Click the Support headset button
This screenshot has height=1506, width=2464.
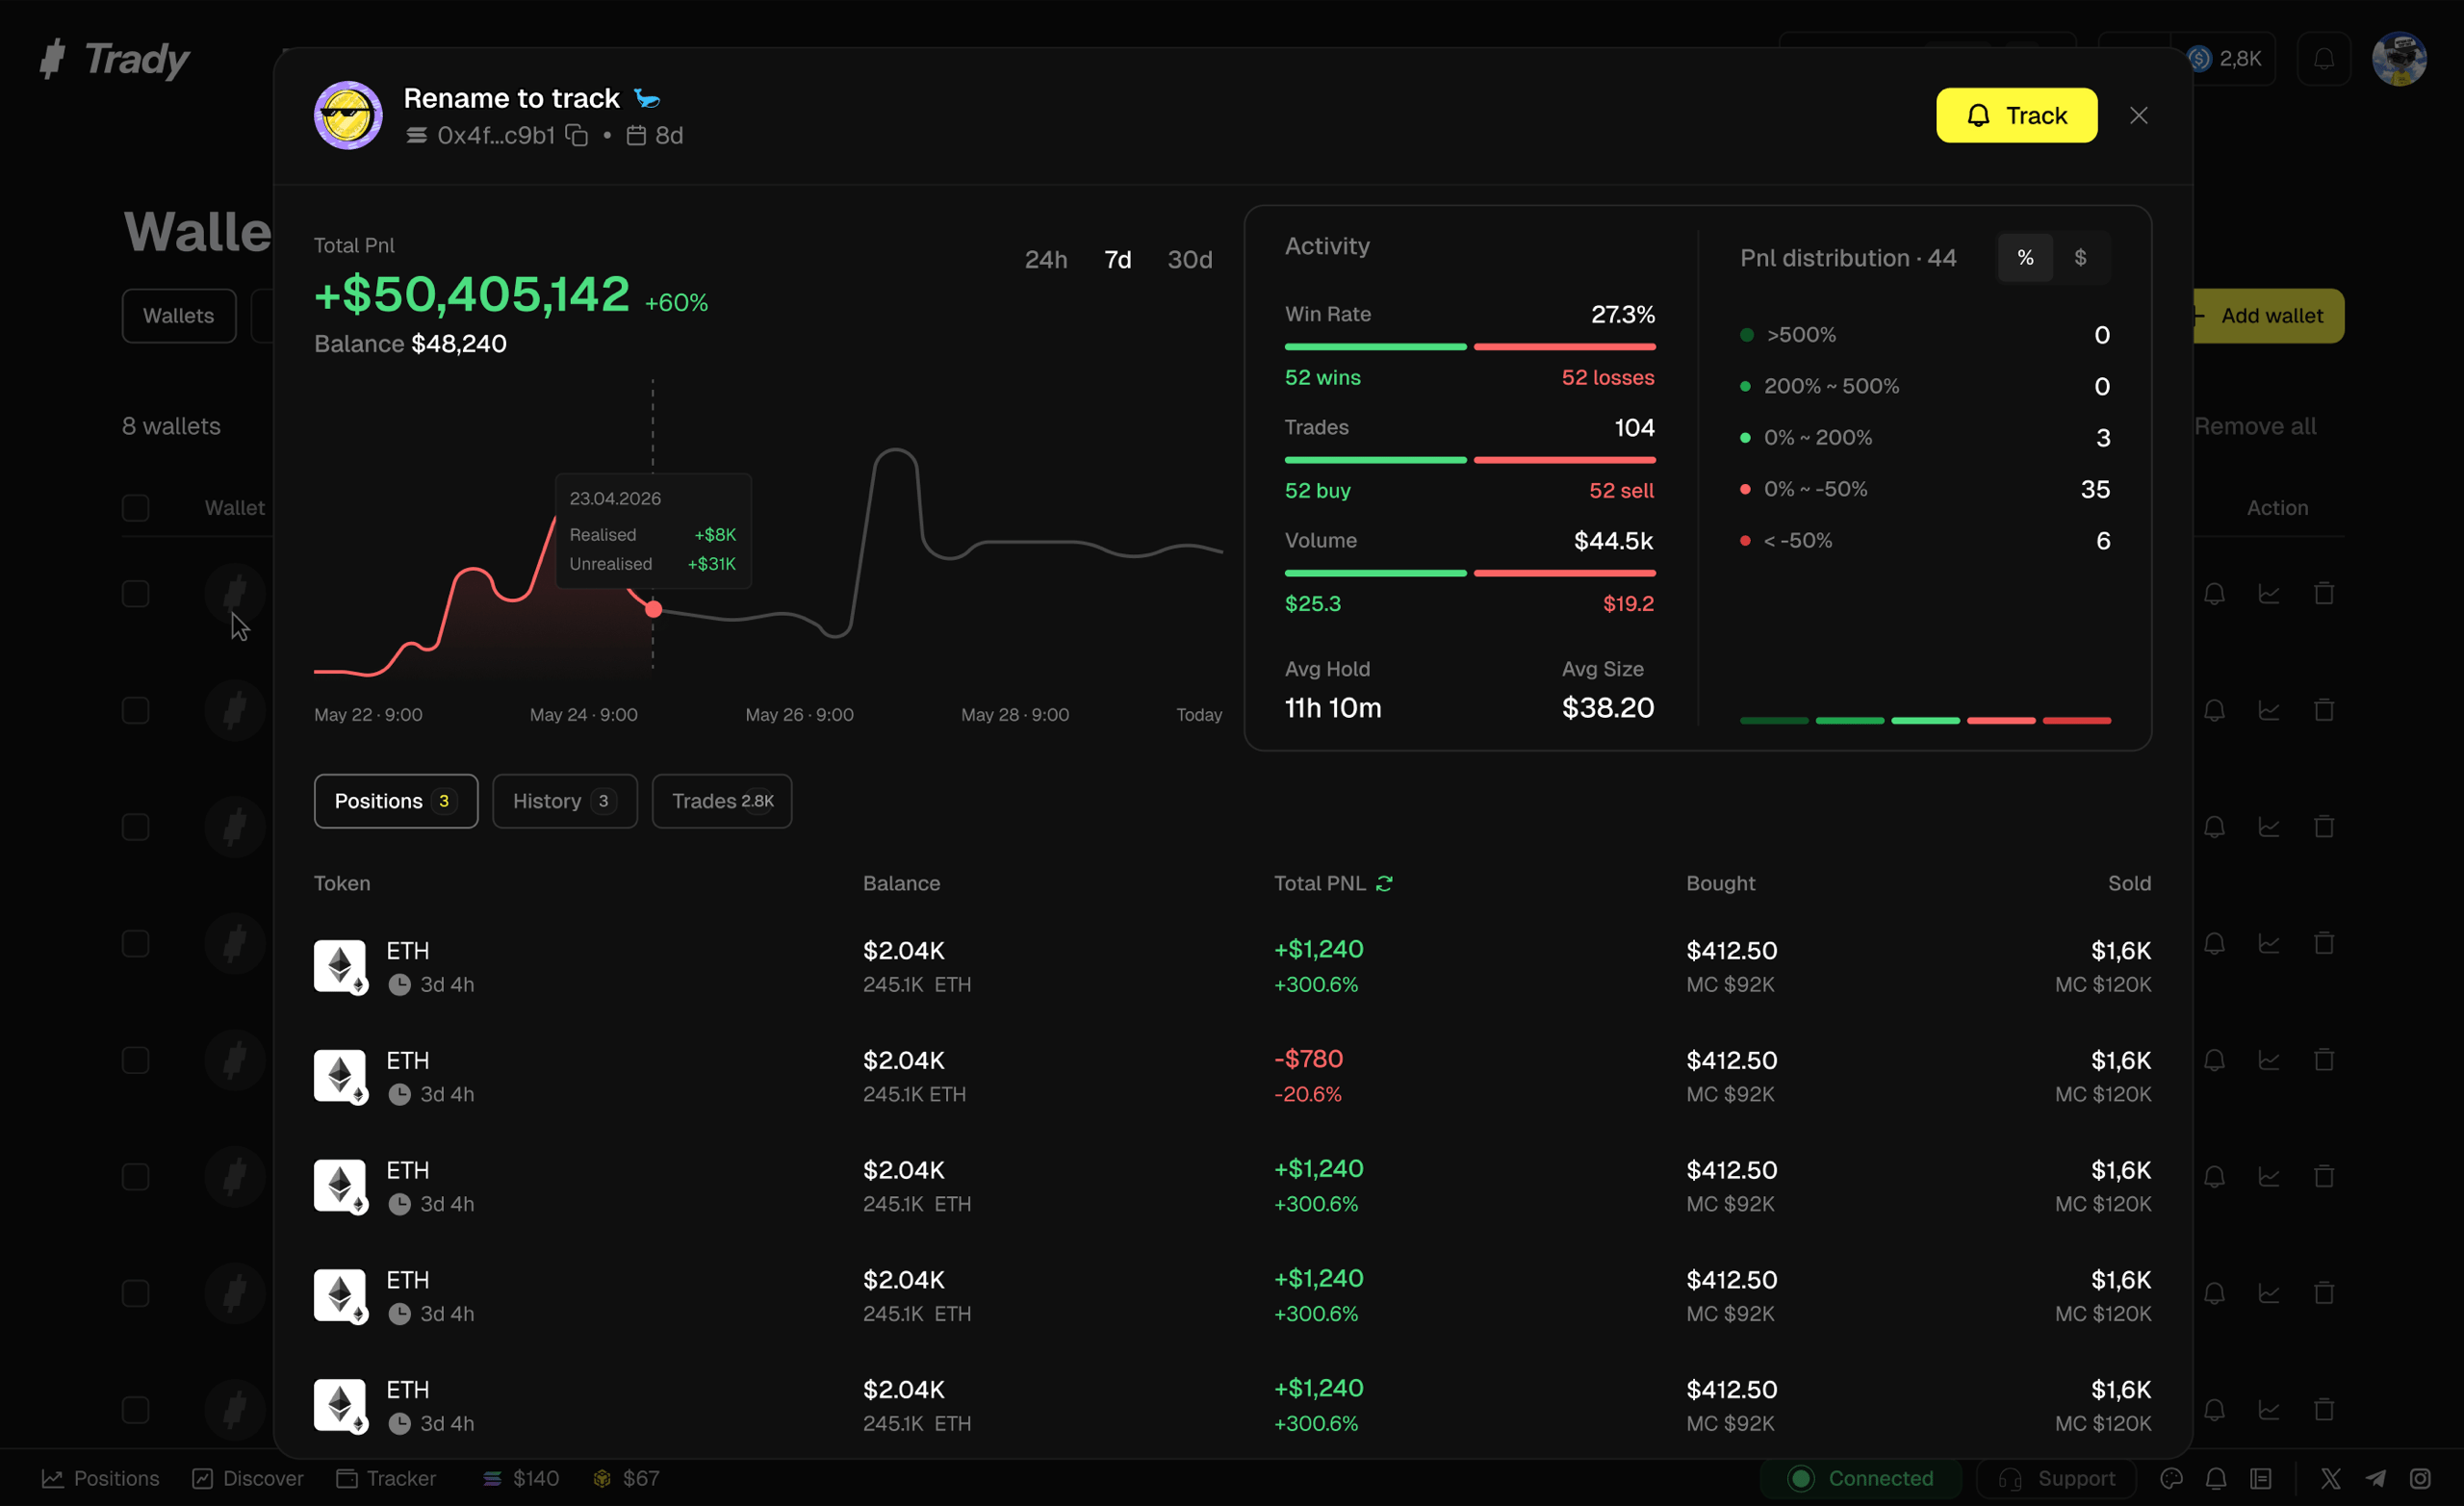click(x=2056, y=1478)
